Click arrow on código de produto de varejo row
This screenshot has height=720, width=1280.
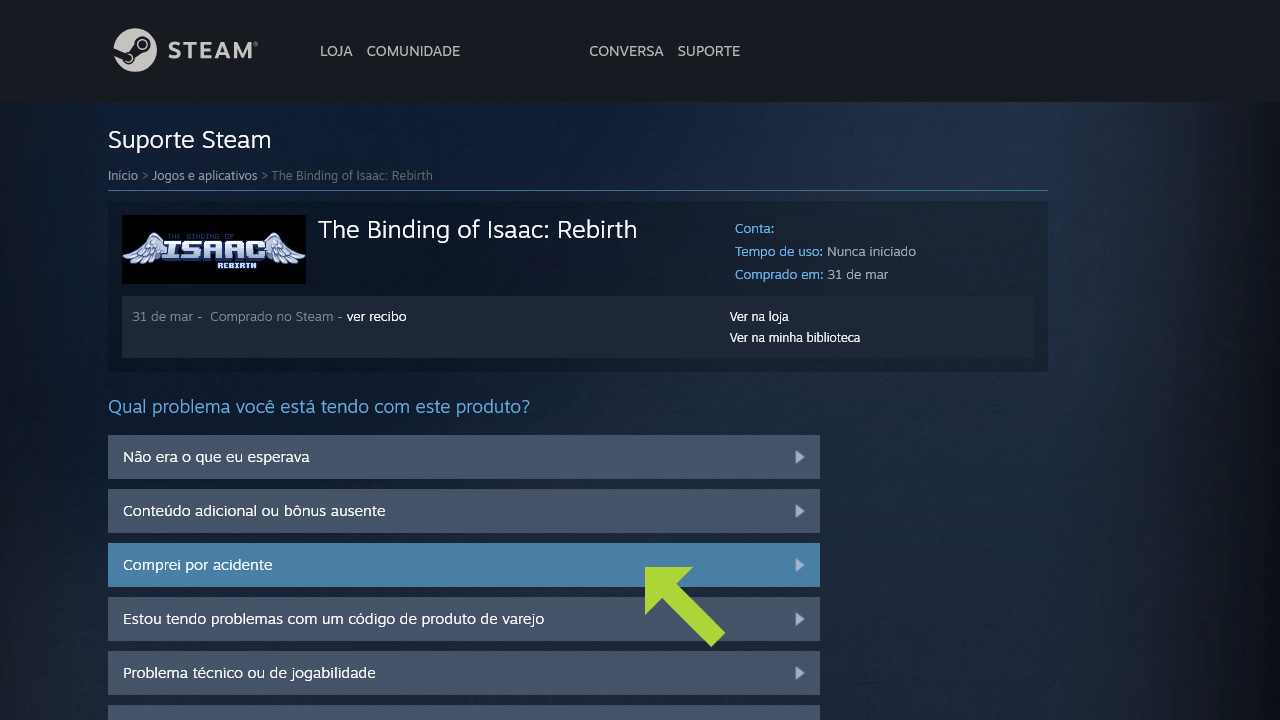click(x=800, y=619)
